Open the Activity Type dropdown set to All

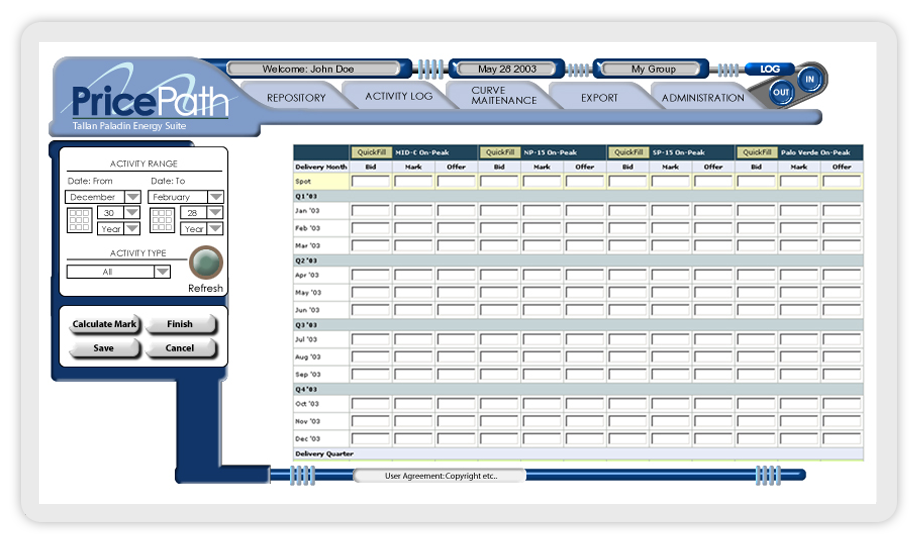[x=162, y=271]
